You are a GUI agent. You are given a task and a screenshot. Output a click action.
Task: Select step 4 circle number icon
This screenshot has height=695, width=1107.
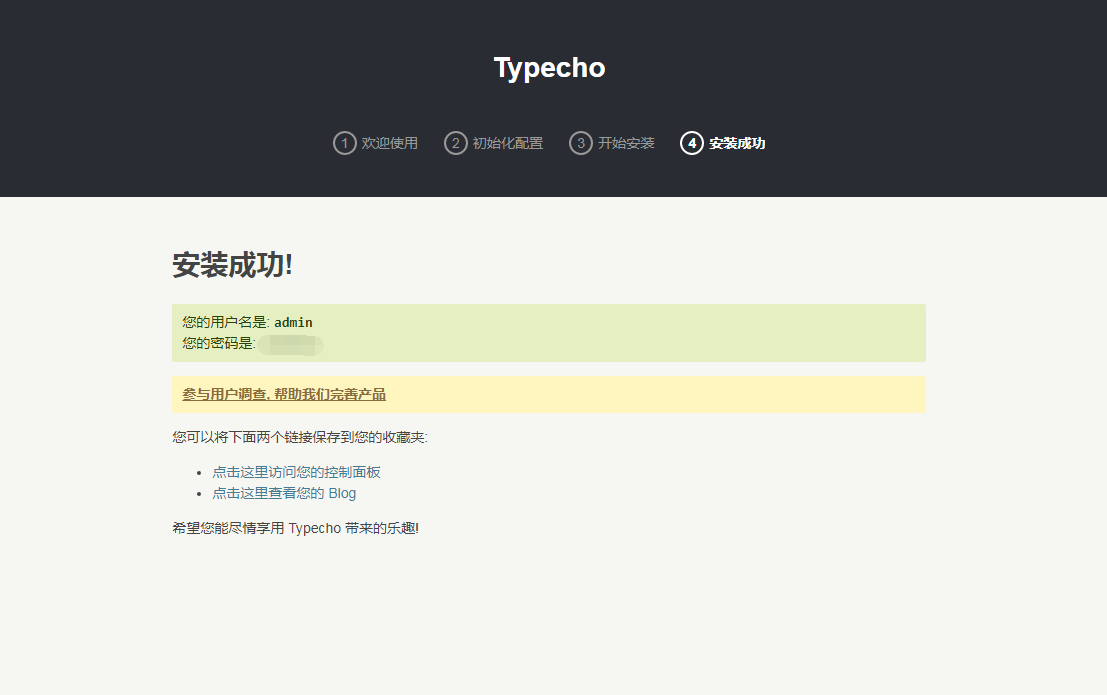(692, 143)
